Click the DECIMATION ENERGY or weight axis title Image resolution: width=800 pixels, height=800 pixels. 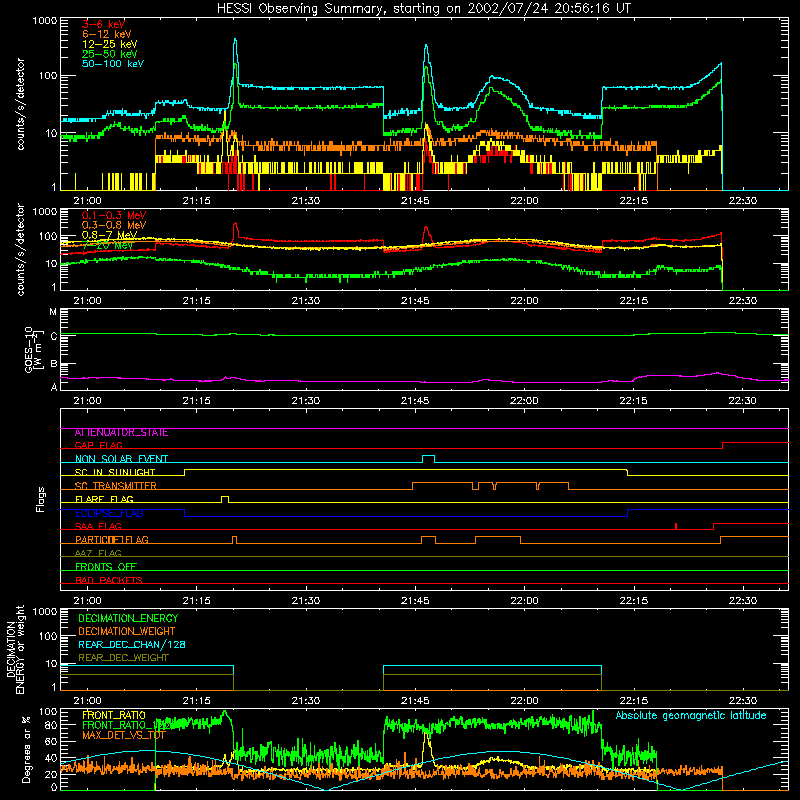15,649
